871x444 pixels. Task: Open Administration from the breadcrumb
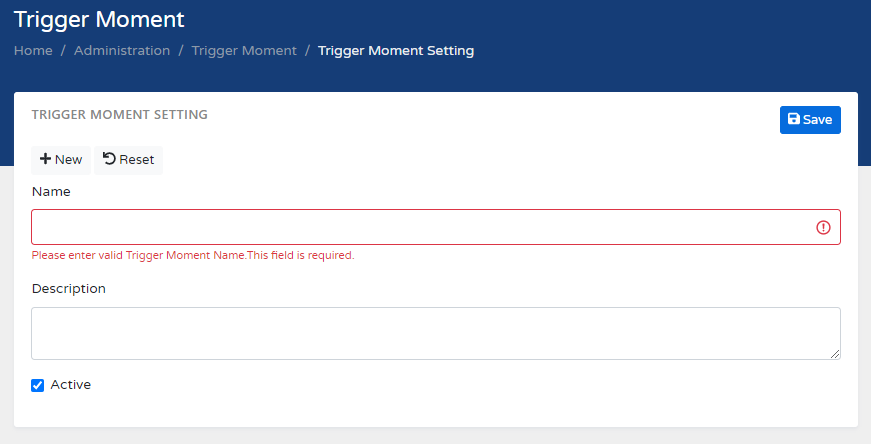click(x=122, y=51)
